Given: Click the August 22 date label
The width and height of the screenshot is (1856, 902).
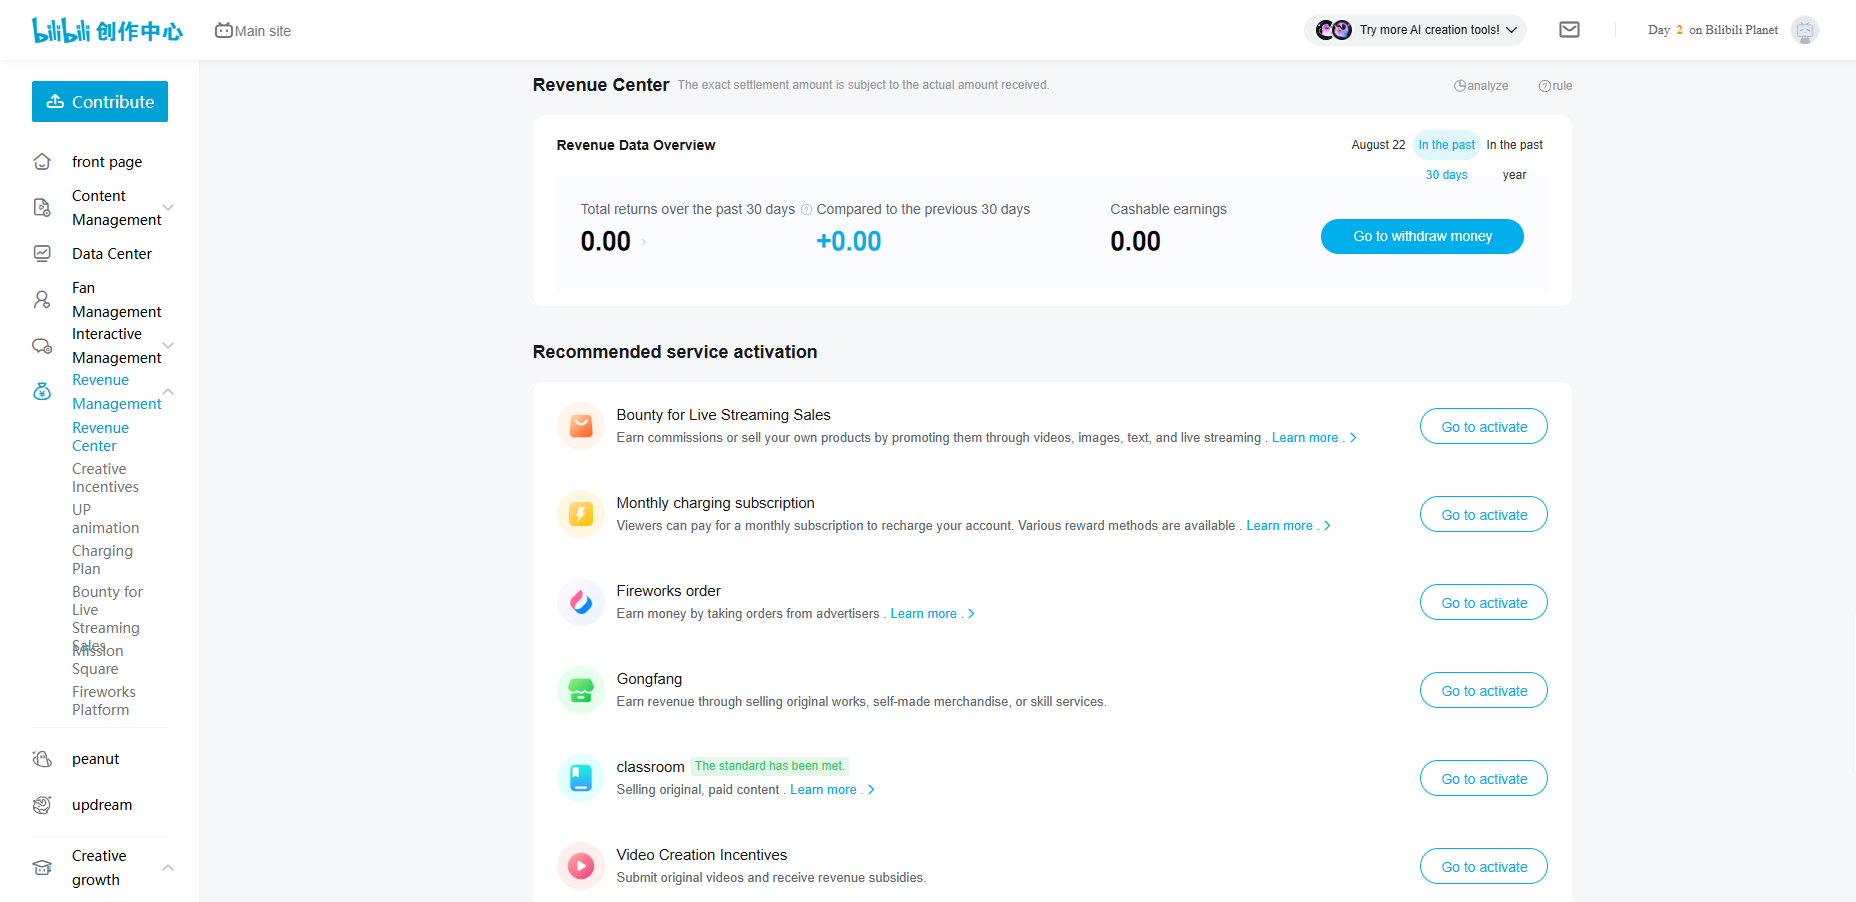Looking at the screenshot, I should 1378,145.
